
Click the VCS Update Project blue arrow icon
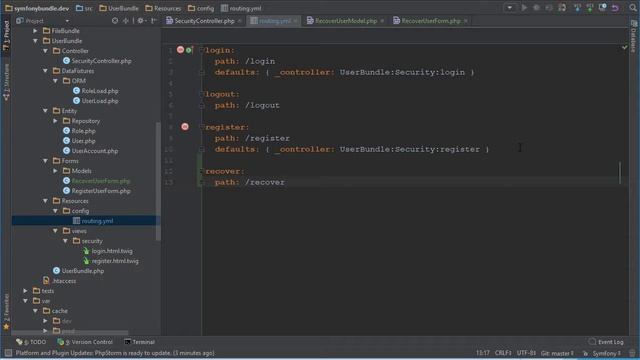pos(577,7)
